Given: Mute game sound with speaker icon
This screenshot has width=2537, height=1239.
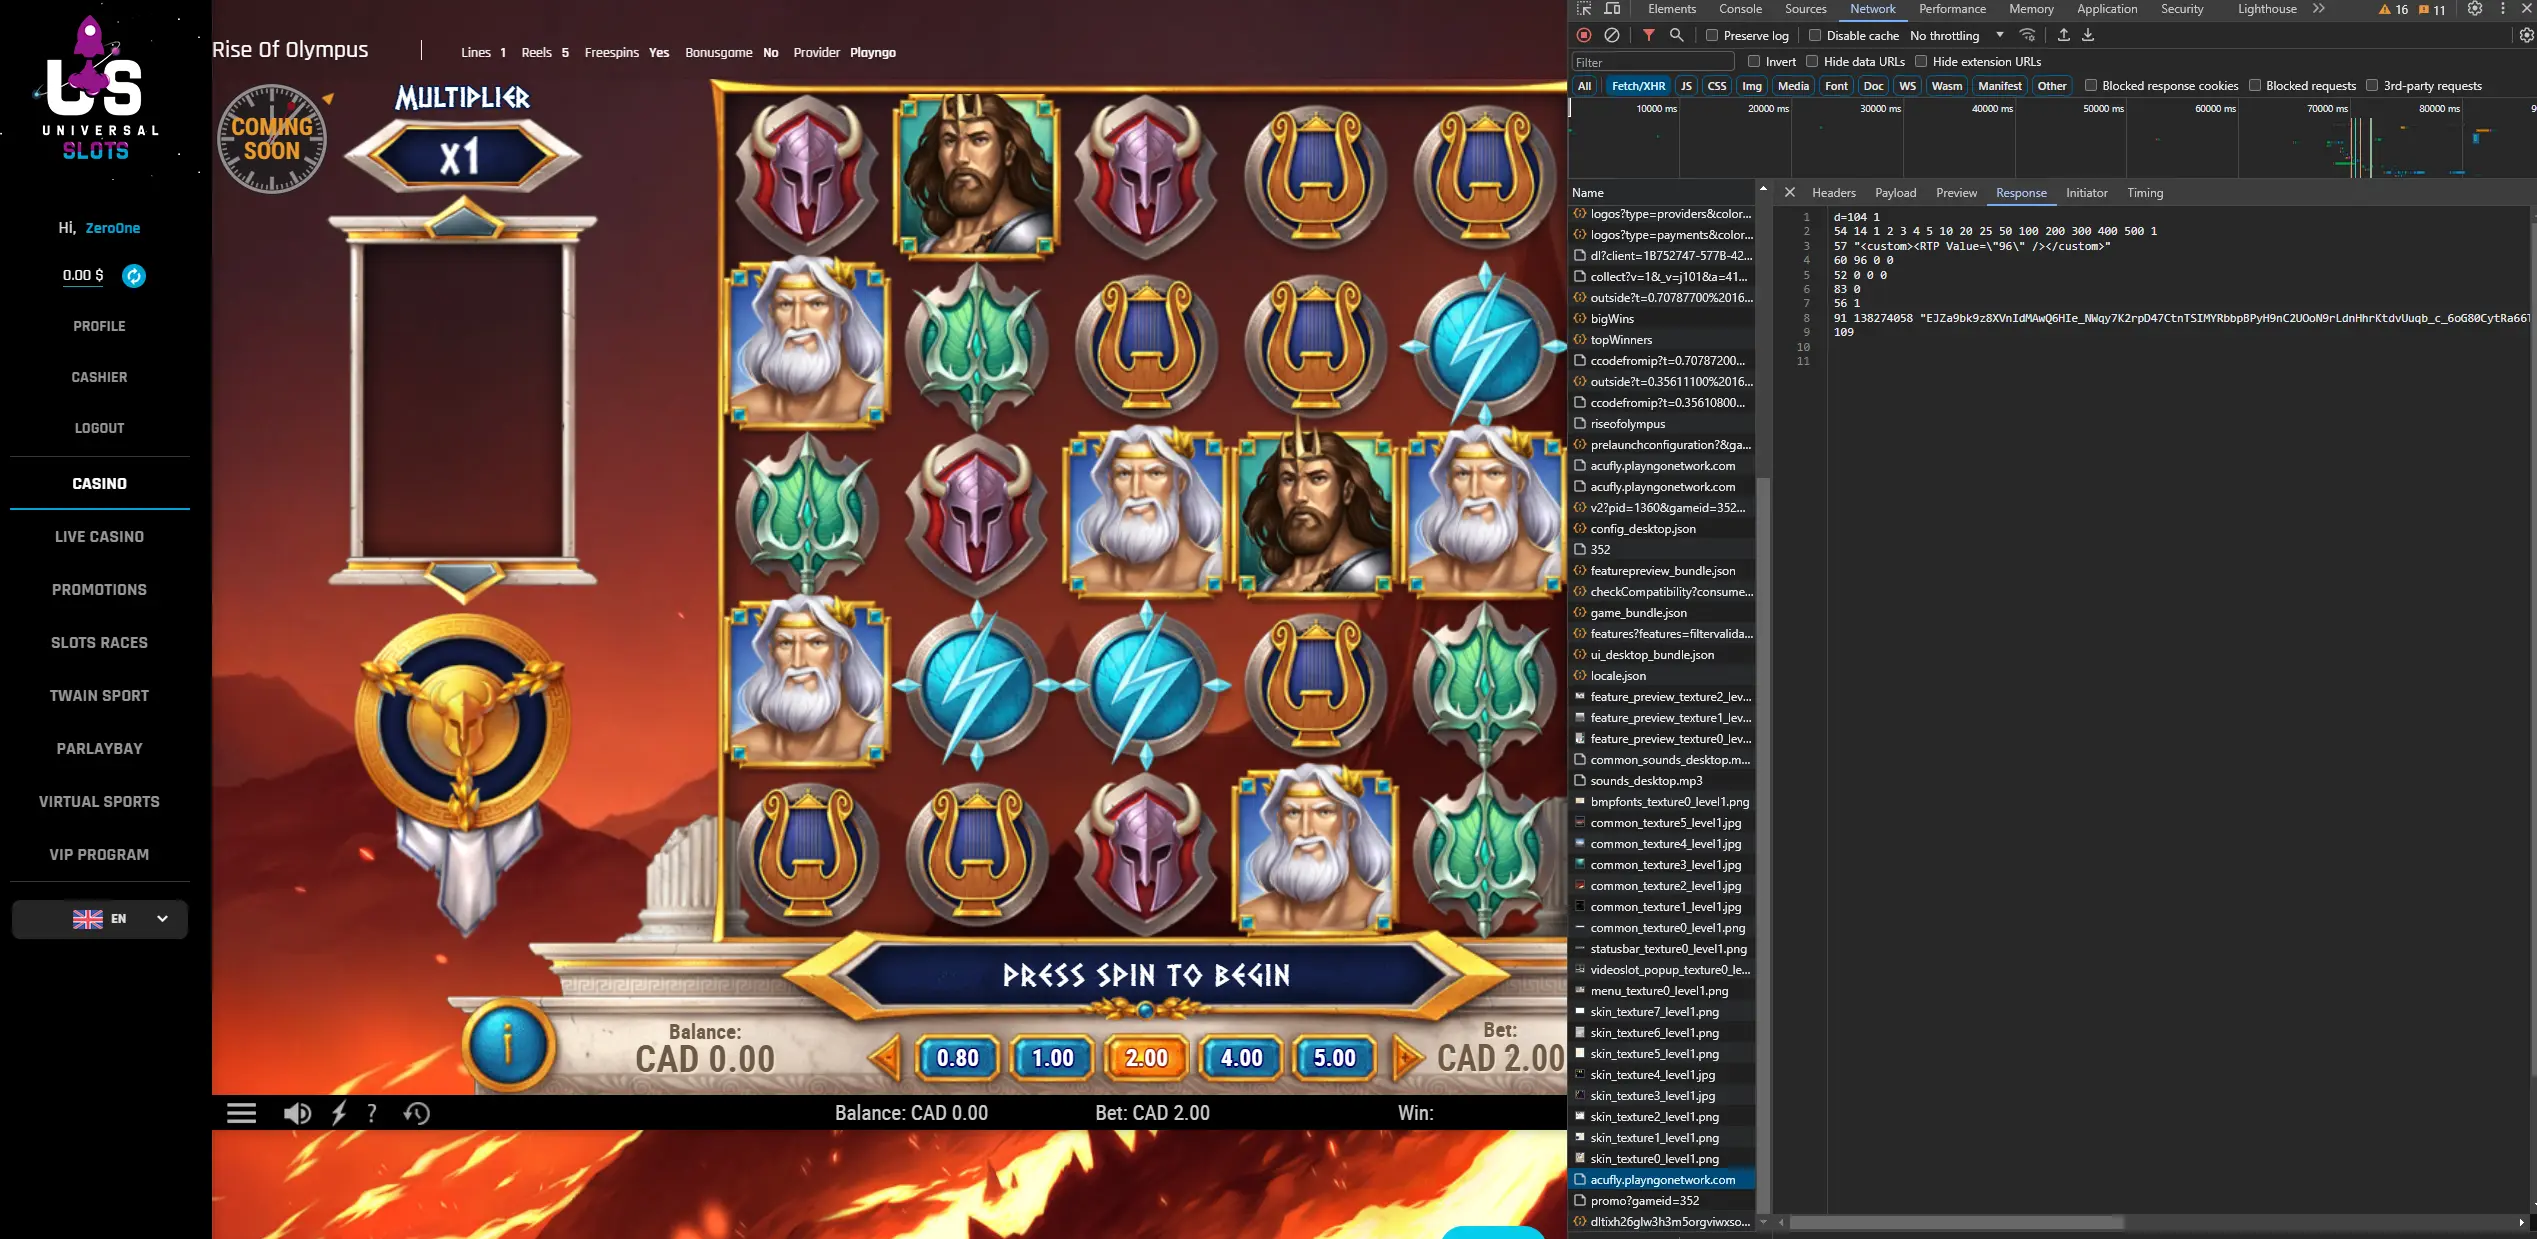Looking at the screenshot, I should 297,1113.
